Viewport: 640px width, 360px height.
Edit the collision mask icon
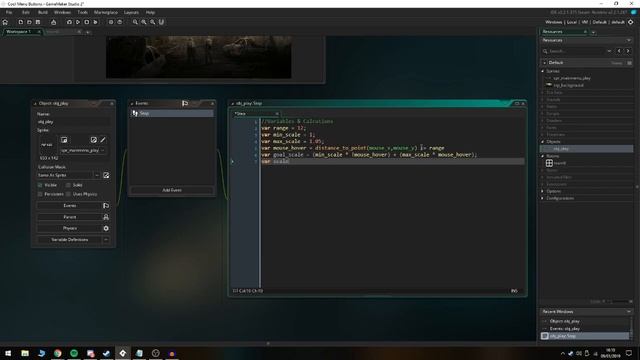click(106, 175)
